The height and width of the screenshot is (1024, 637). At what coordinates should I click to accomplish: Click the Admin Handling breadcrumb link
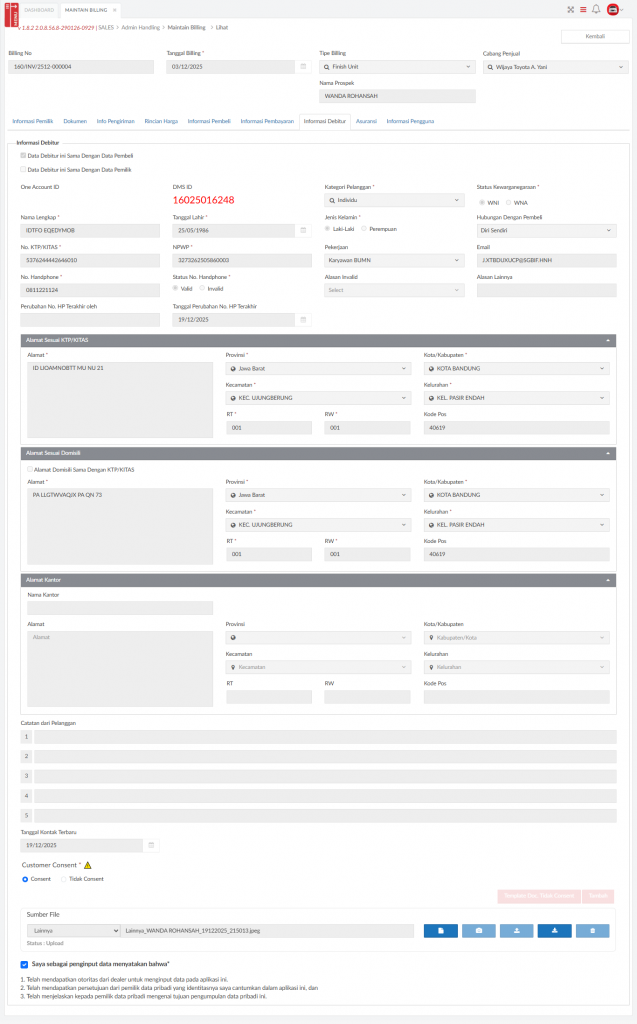click(x=141, y=28)
